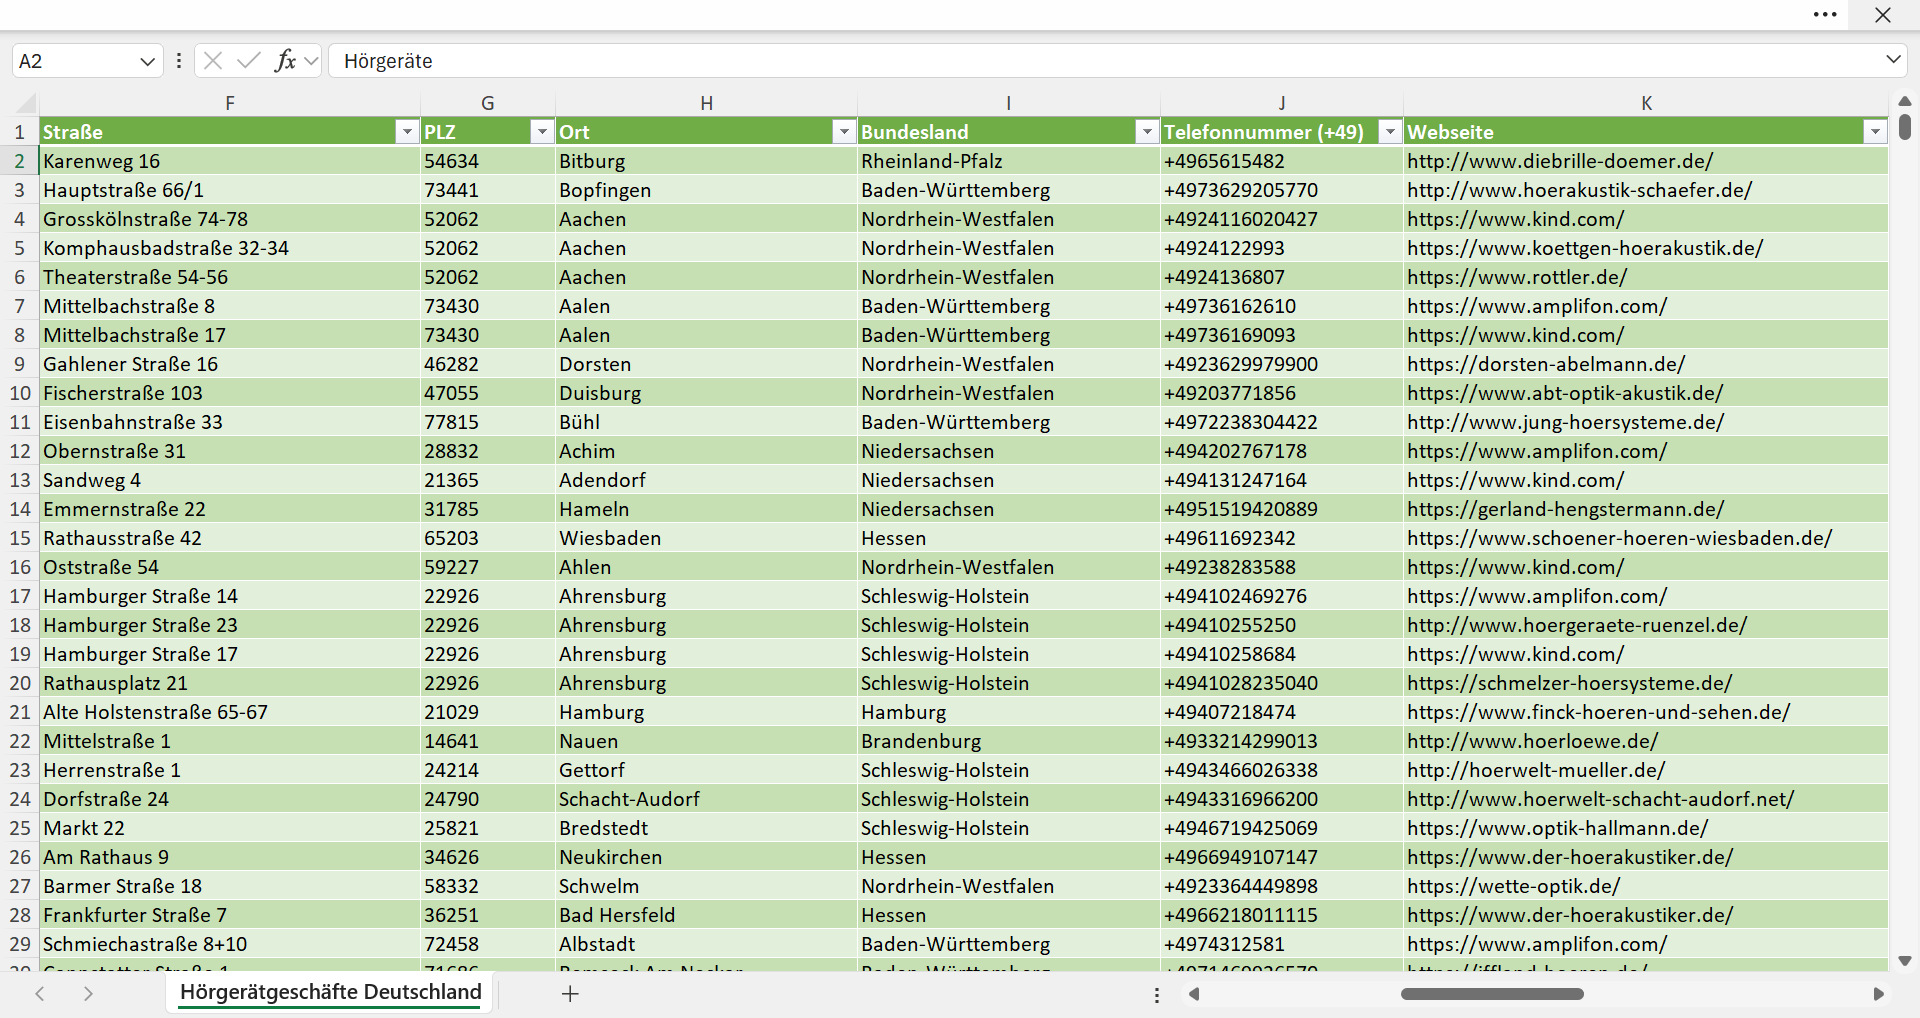The width and height of the screenshot is (1920, 1018).
Task: Select PLZ cell 14641
Action: point(488,741)
